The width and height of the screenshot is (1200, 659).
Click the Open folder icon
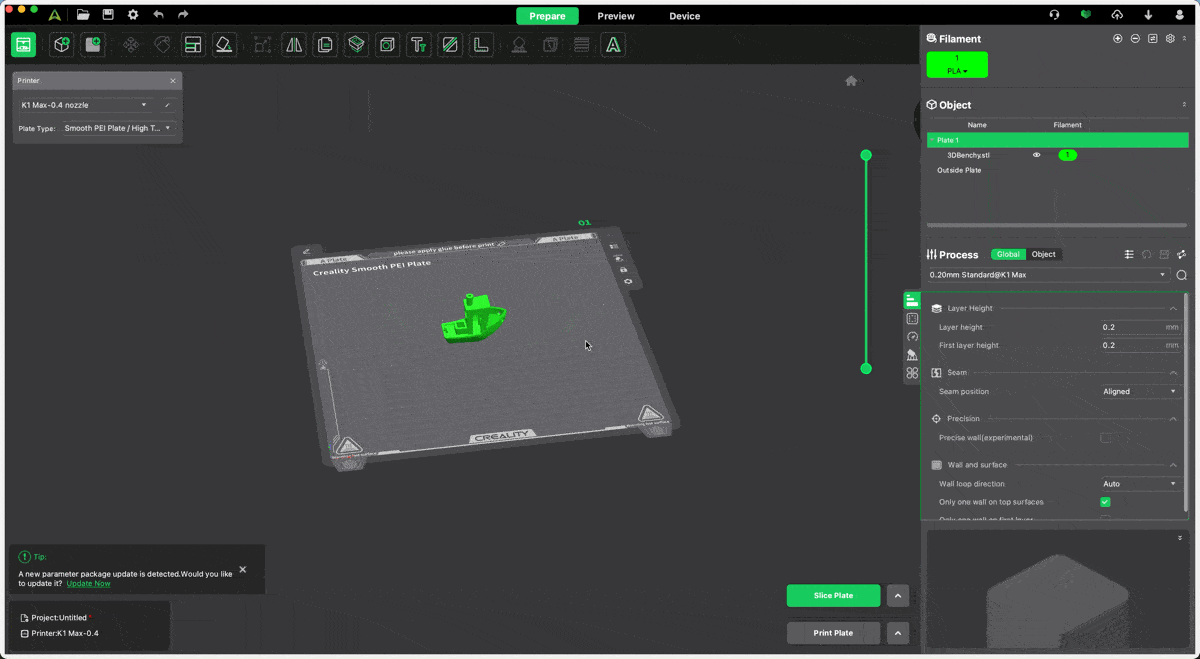[83, 15]
